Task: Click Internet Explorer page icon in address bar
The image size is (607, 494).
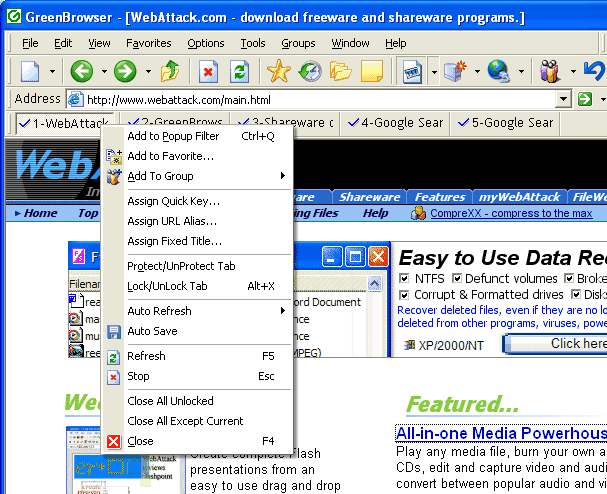Action: pyautogui.click(x=75, y=99)
